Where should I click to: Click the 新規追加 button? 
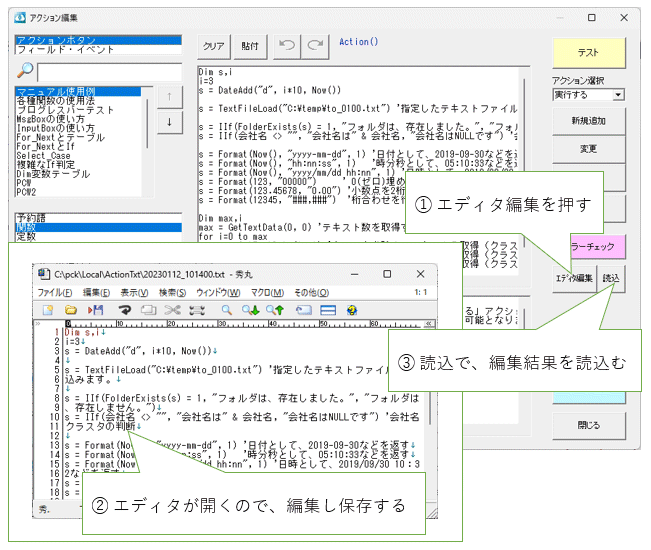click(x=588, y=121)
